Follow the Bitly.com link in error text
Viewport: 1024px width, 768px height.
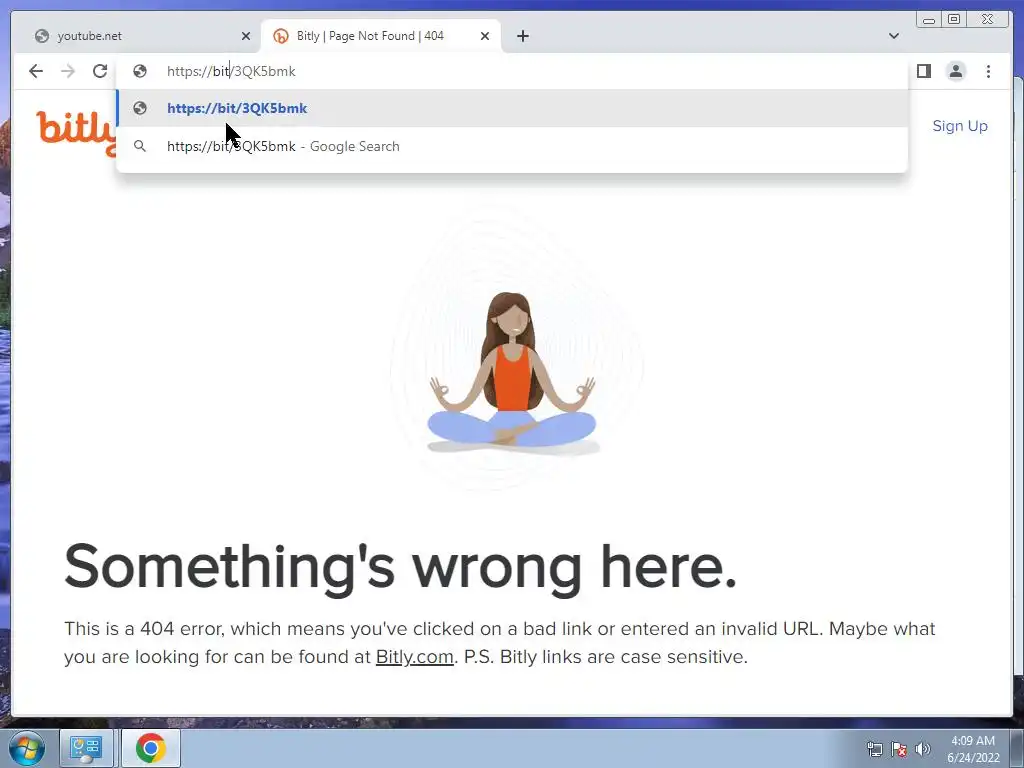tap(415, 656)
